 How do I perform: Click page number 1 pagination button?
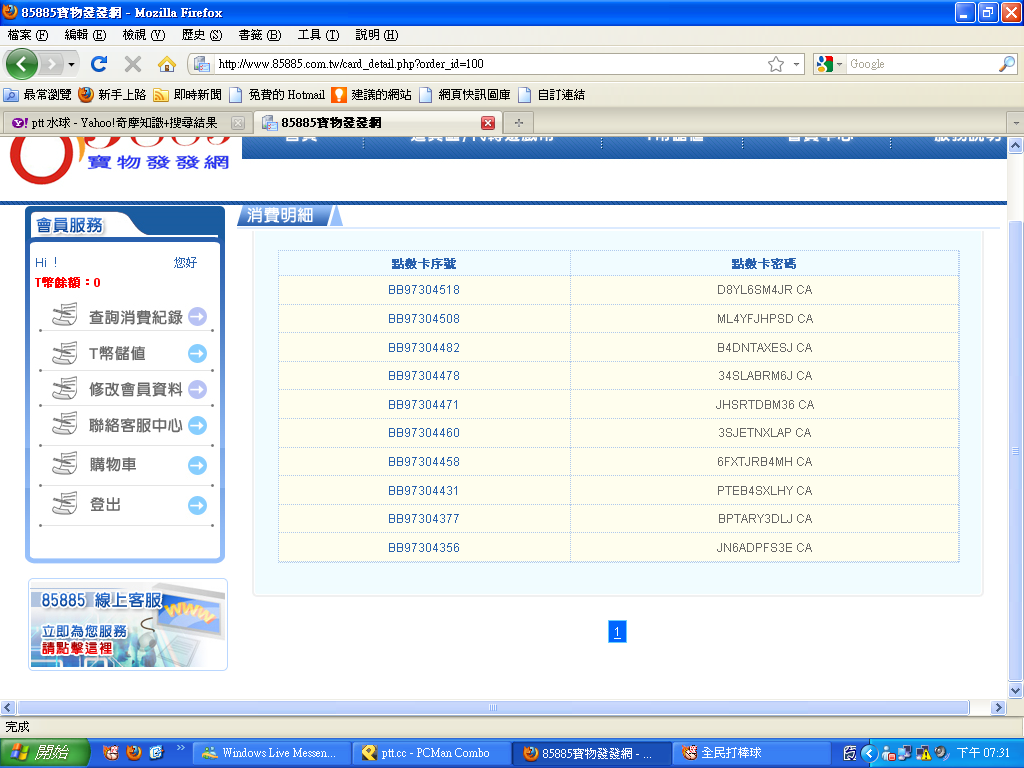[x=617, y=631]
